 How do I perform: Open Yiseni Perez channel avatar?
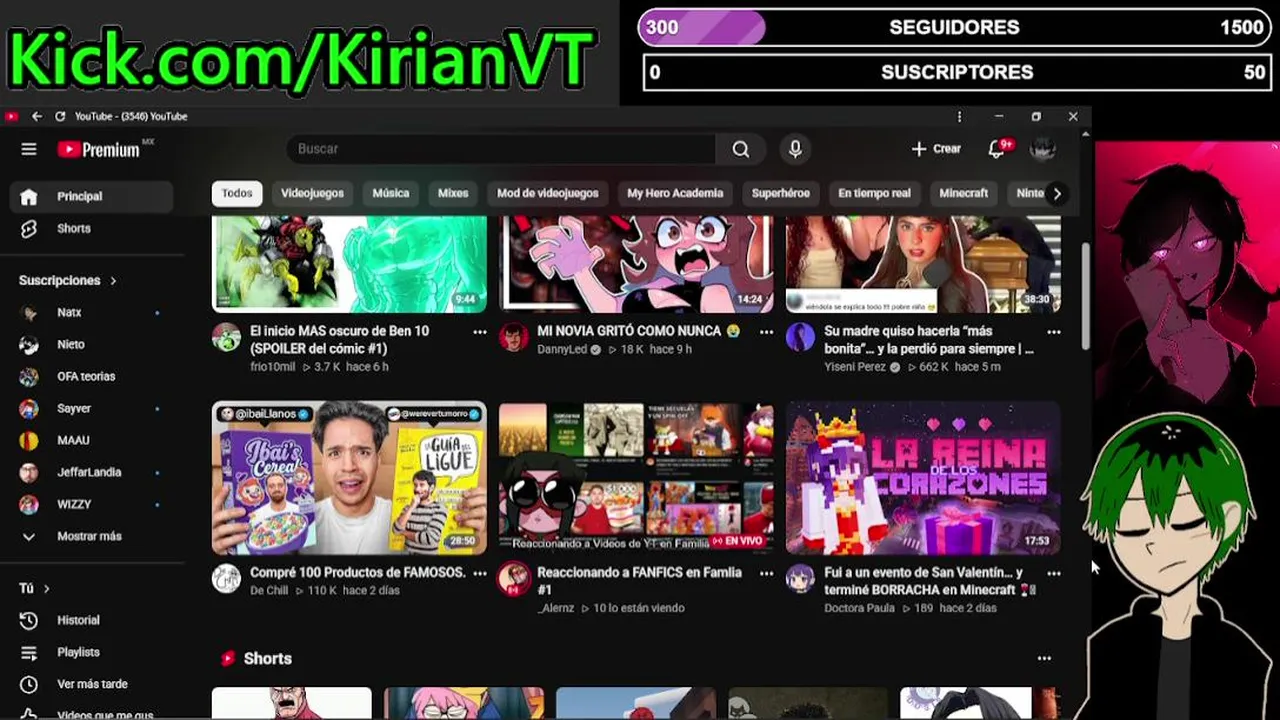click(x=800, y=337)
